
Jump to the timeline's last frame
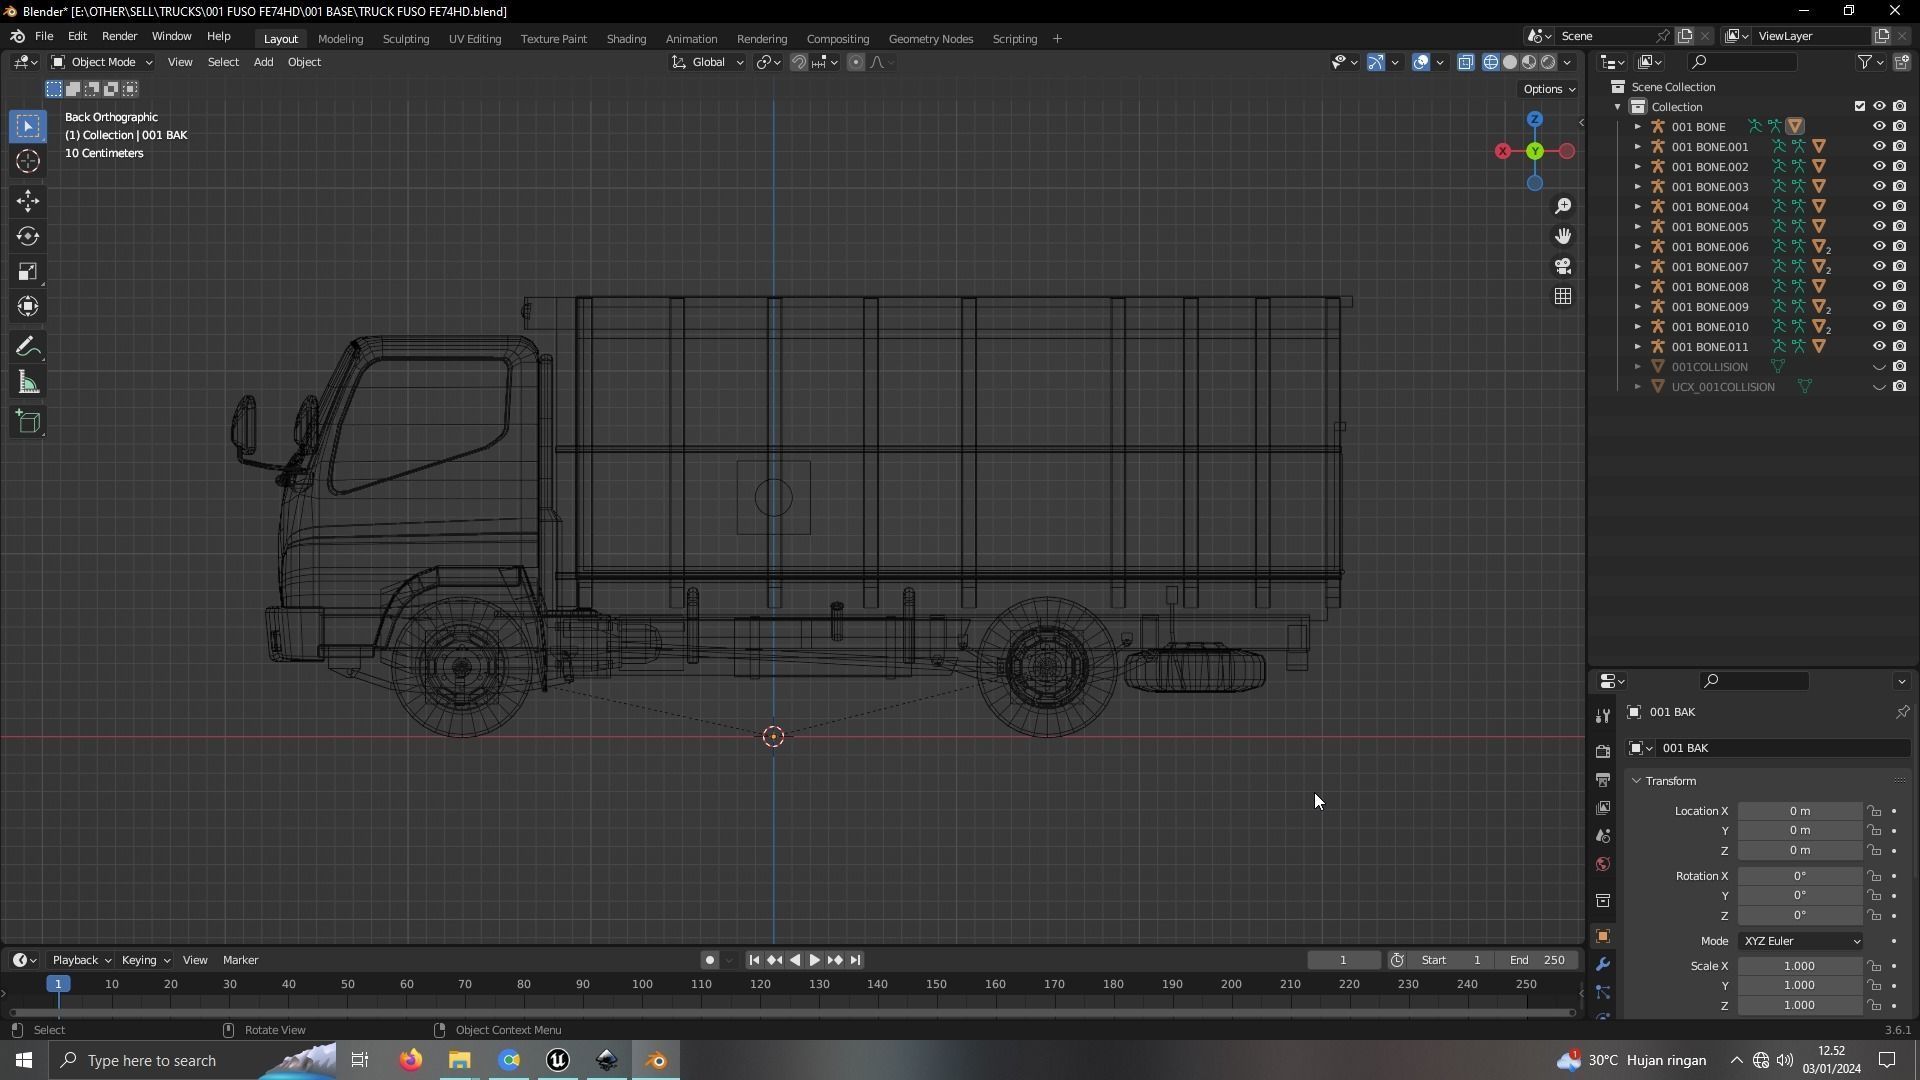(855, 960)
